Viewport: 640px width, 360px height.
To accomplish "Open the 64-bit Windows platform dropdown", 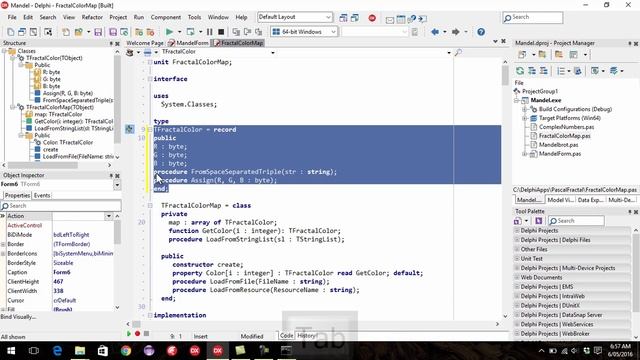I will 333,32.
